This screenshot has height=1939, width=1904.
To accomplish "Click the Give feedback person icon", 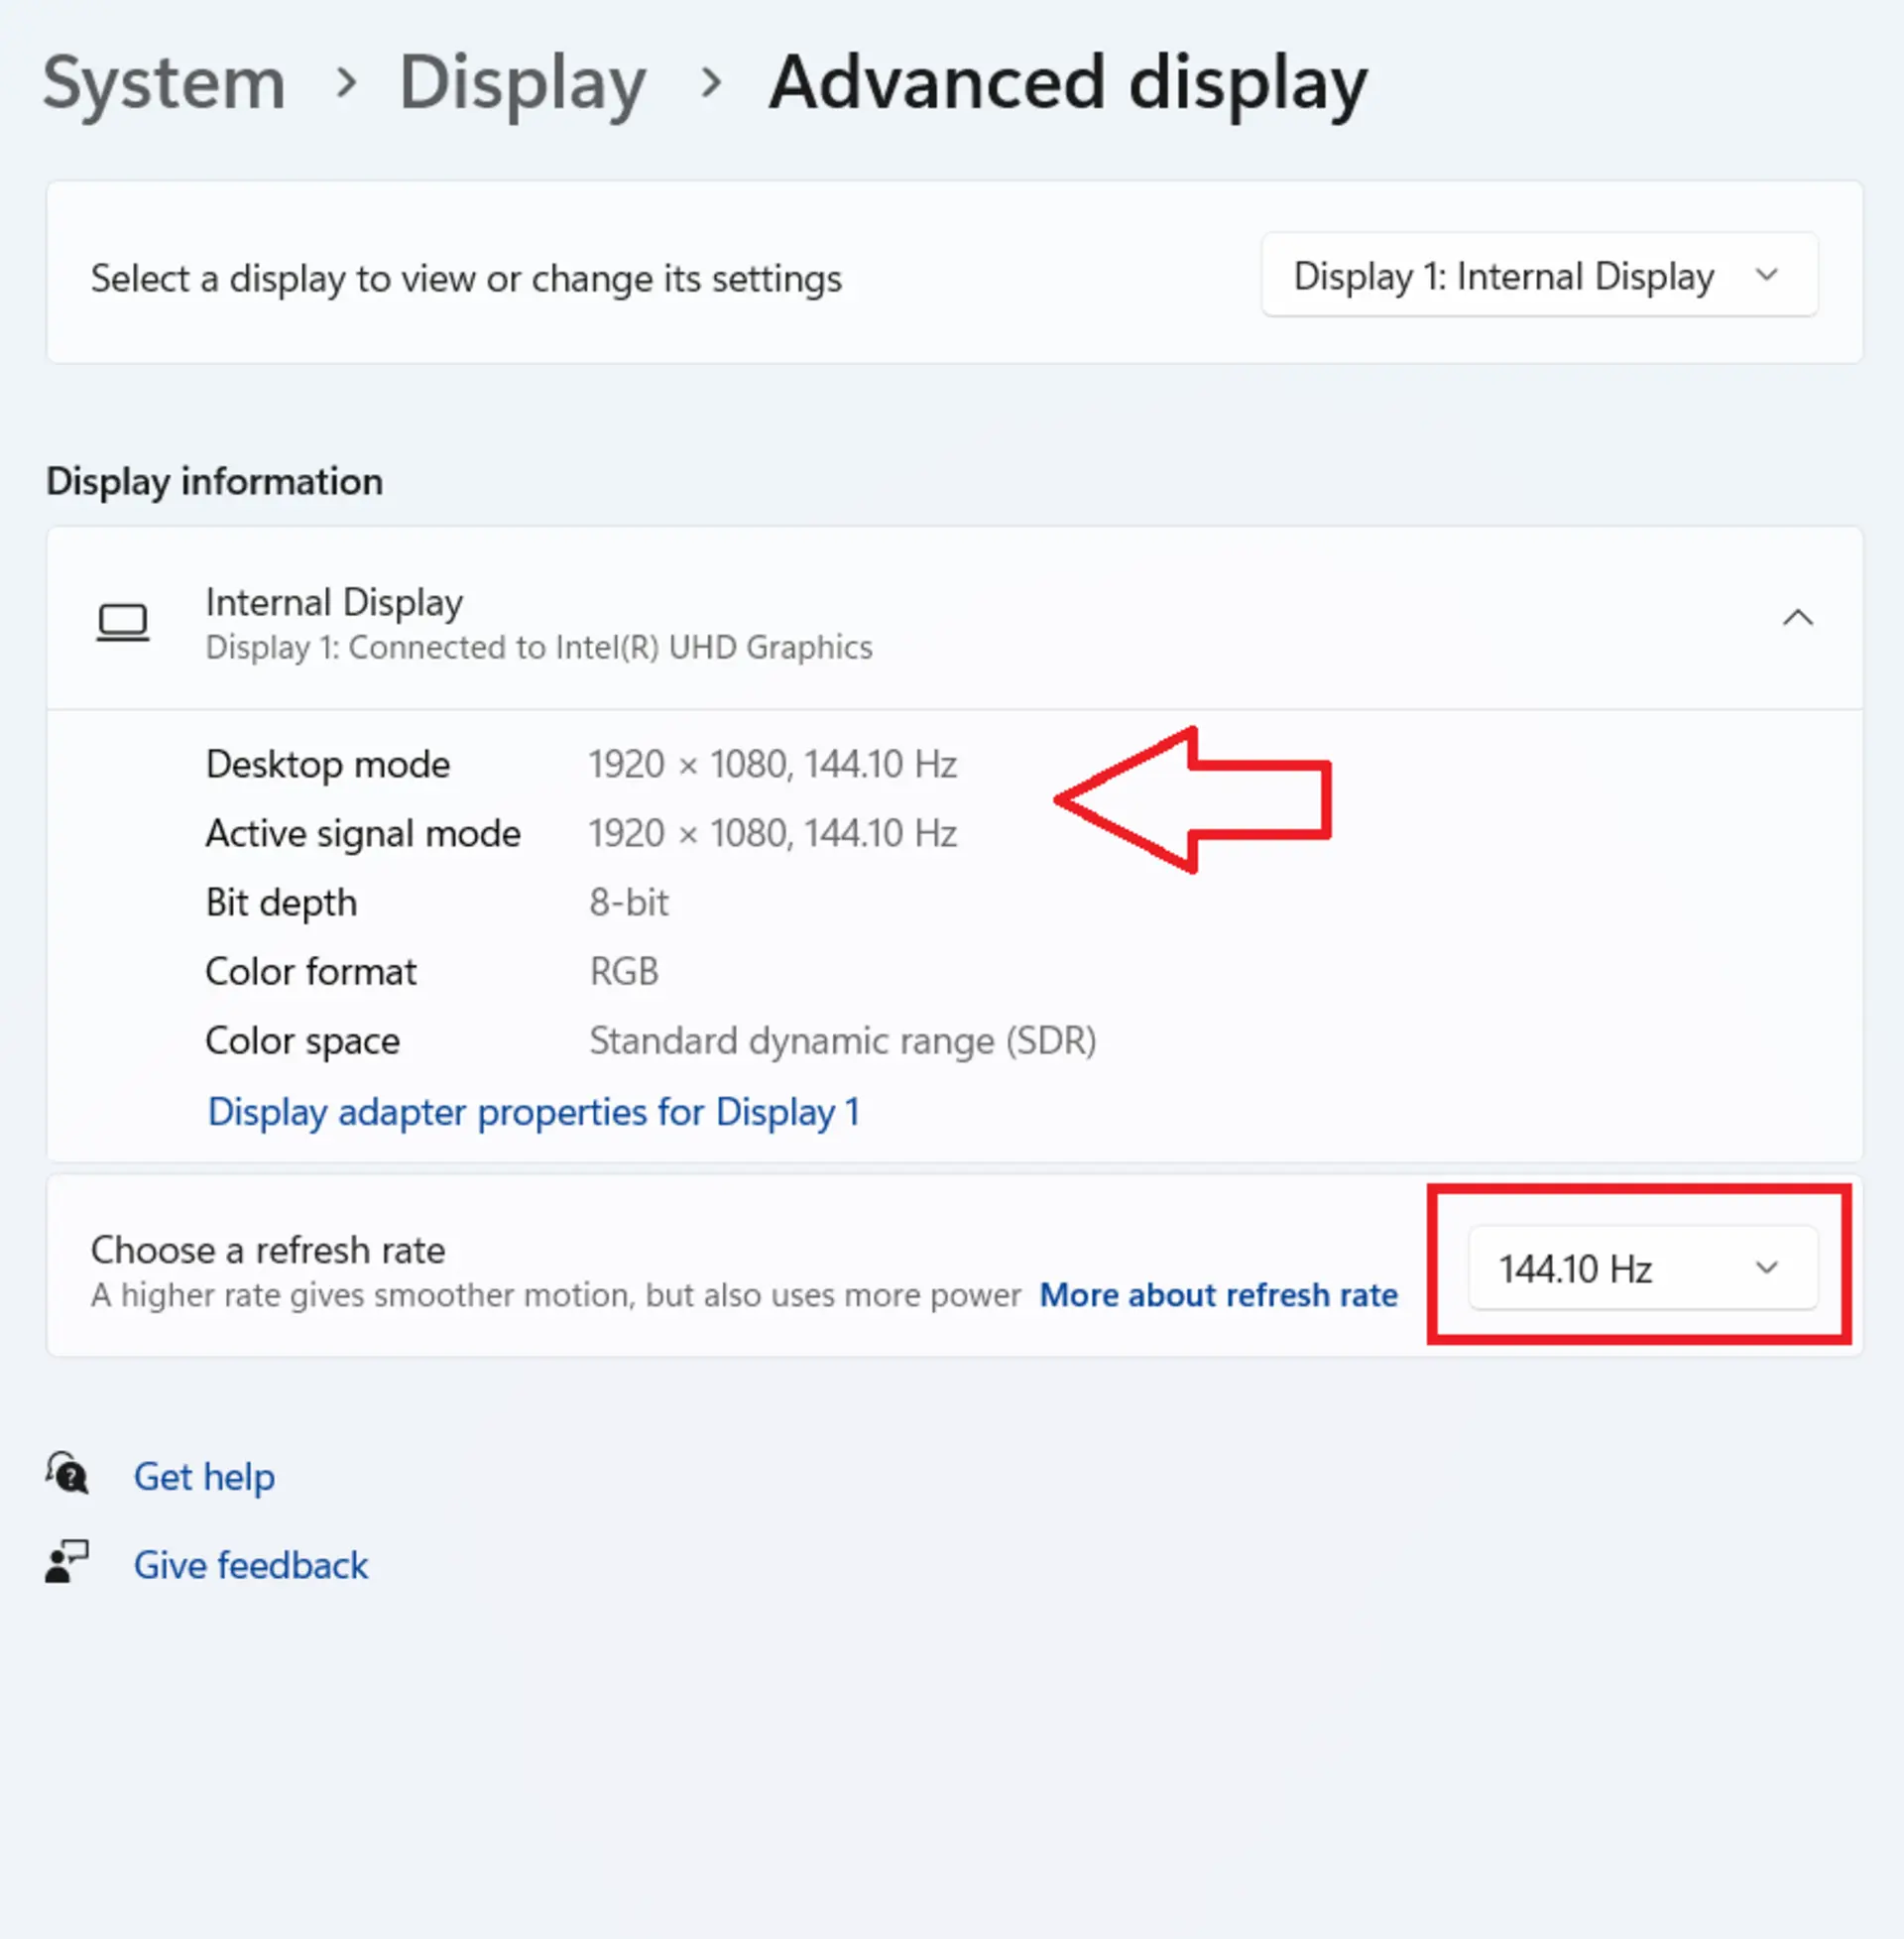I will point(67,1562).
